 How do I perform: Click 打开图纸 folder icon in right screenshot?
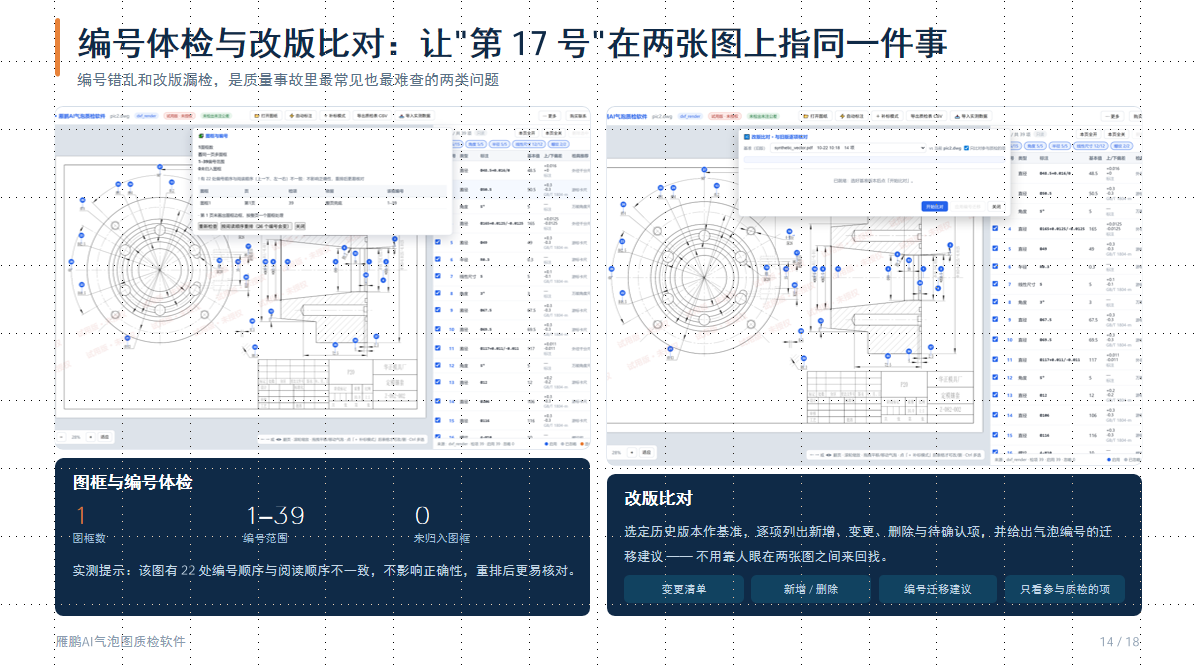coord(806,117)
